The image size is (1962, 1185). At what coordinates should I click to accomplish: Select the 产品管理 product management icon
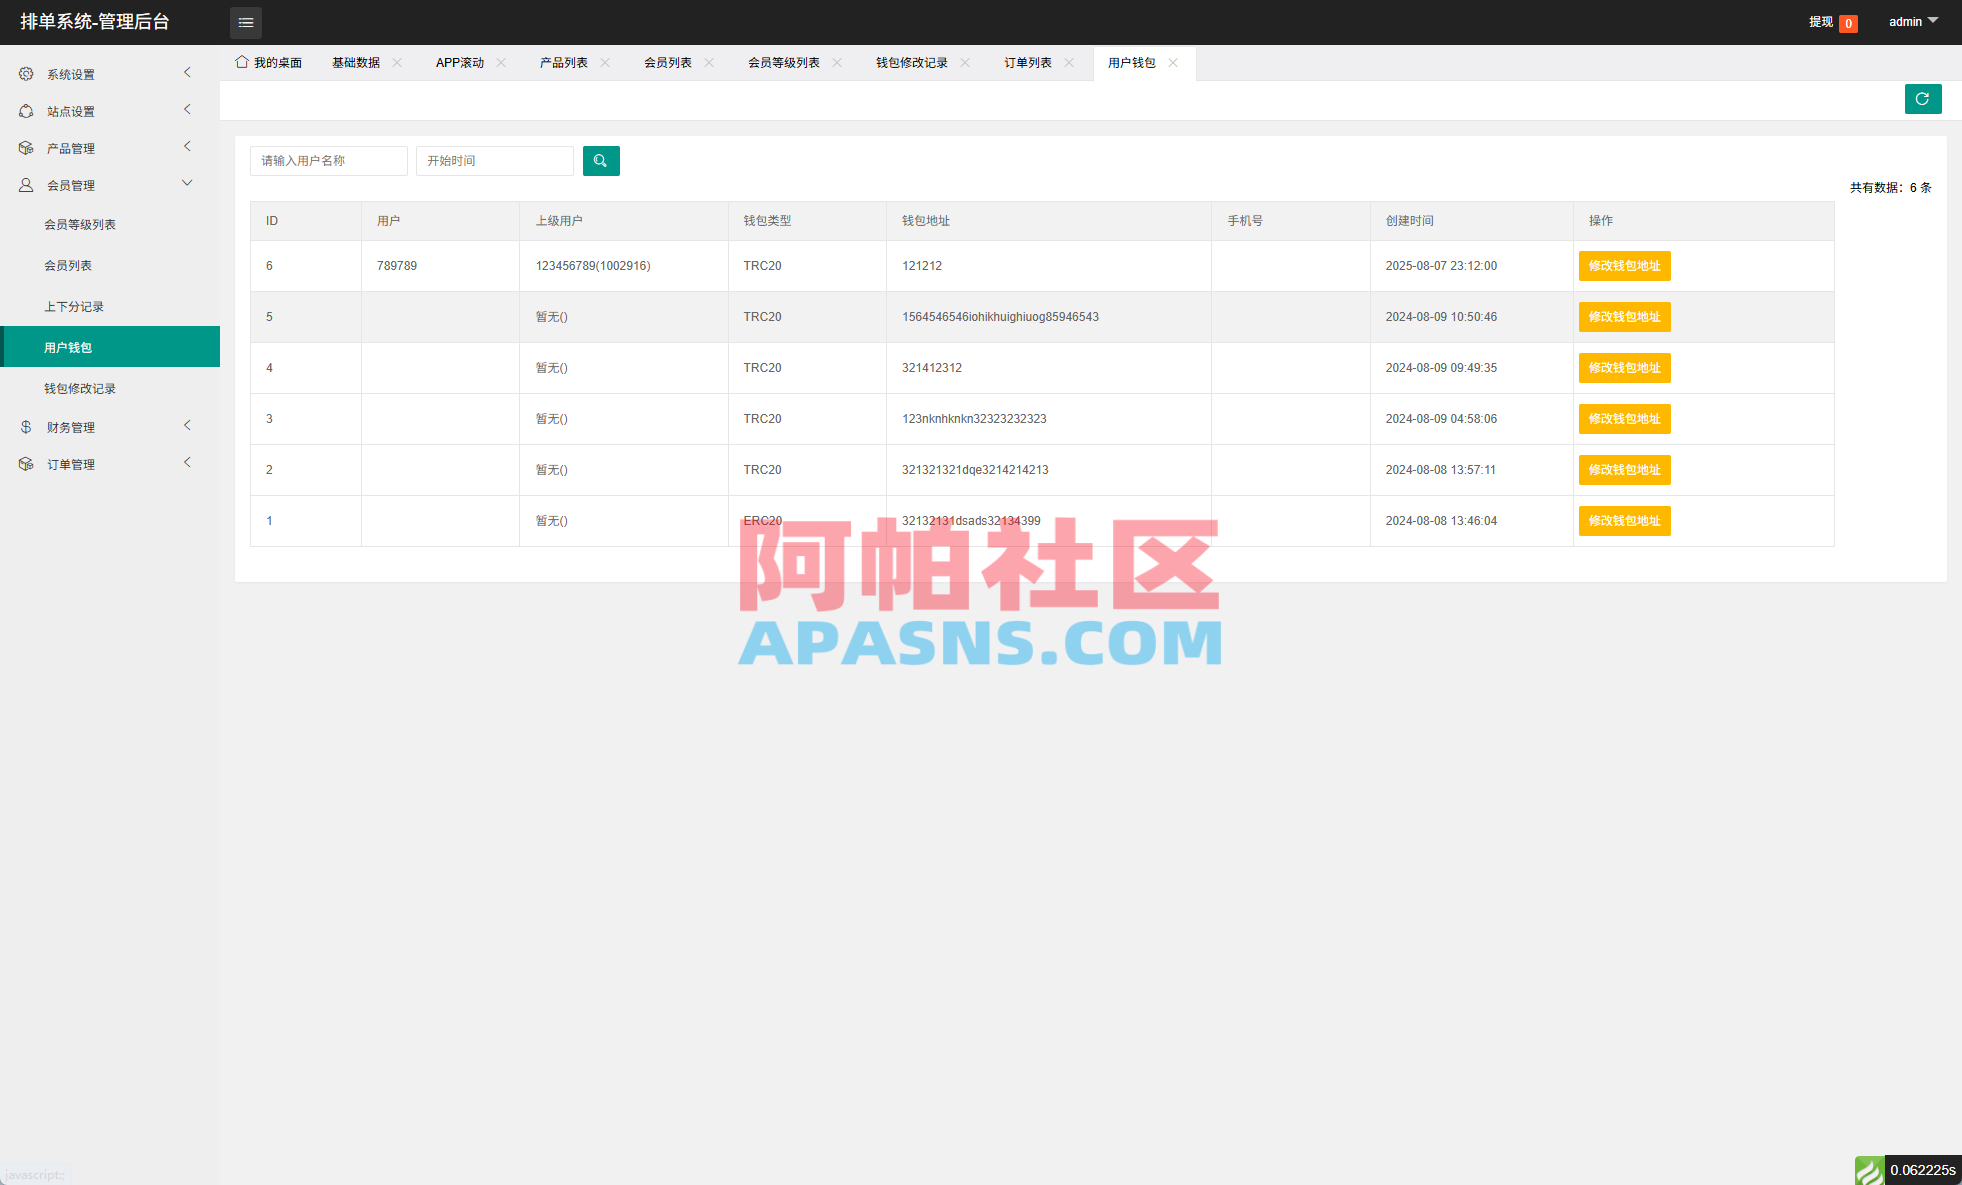click(26, 147)
